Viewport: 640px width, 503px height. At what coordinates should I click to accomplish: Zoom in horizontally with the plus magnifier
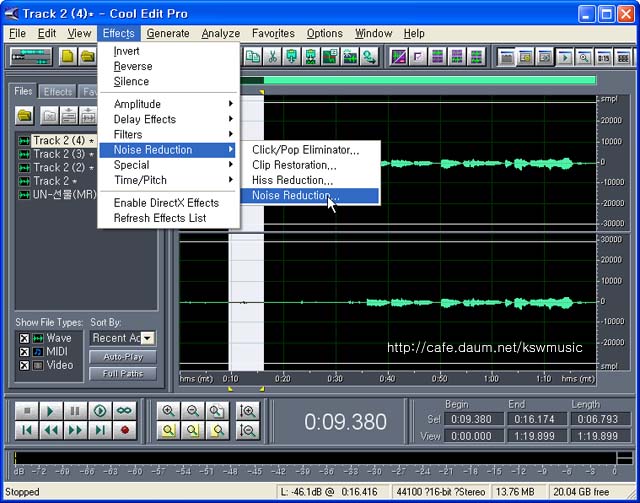point(169,411)
